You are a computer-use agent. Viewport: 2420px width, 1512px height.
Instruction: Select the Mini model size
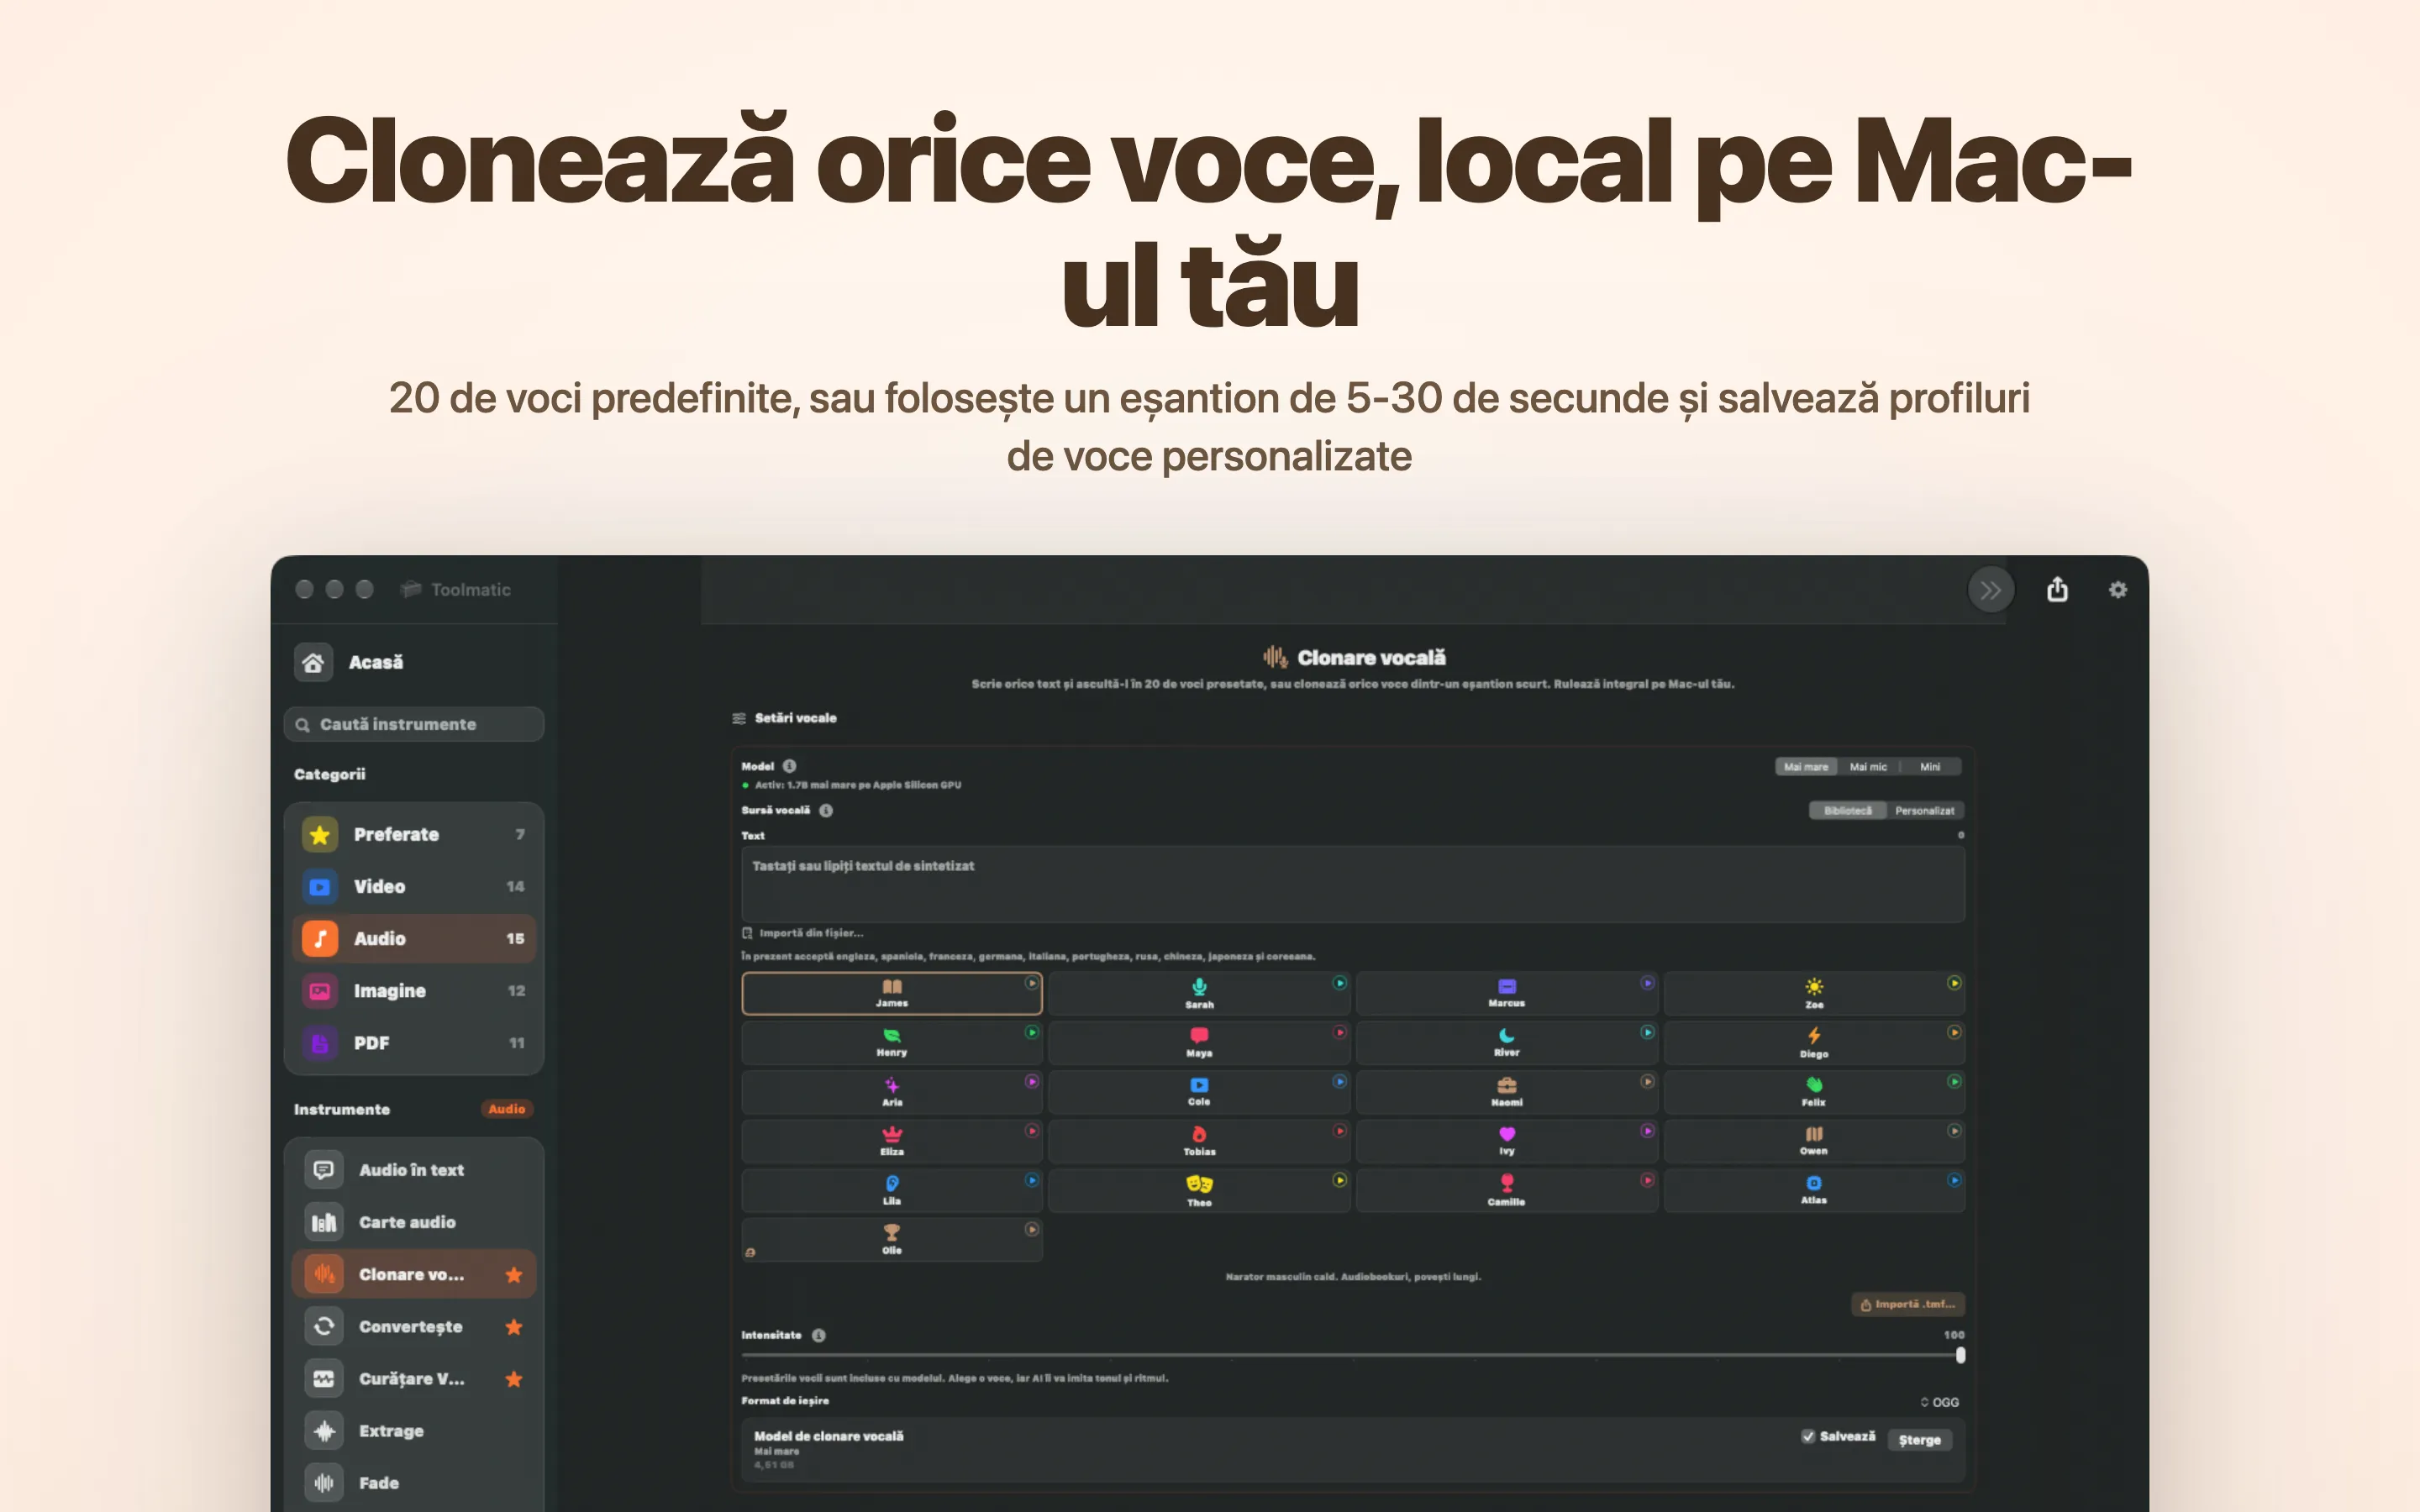pos(1930,767)
